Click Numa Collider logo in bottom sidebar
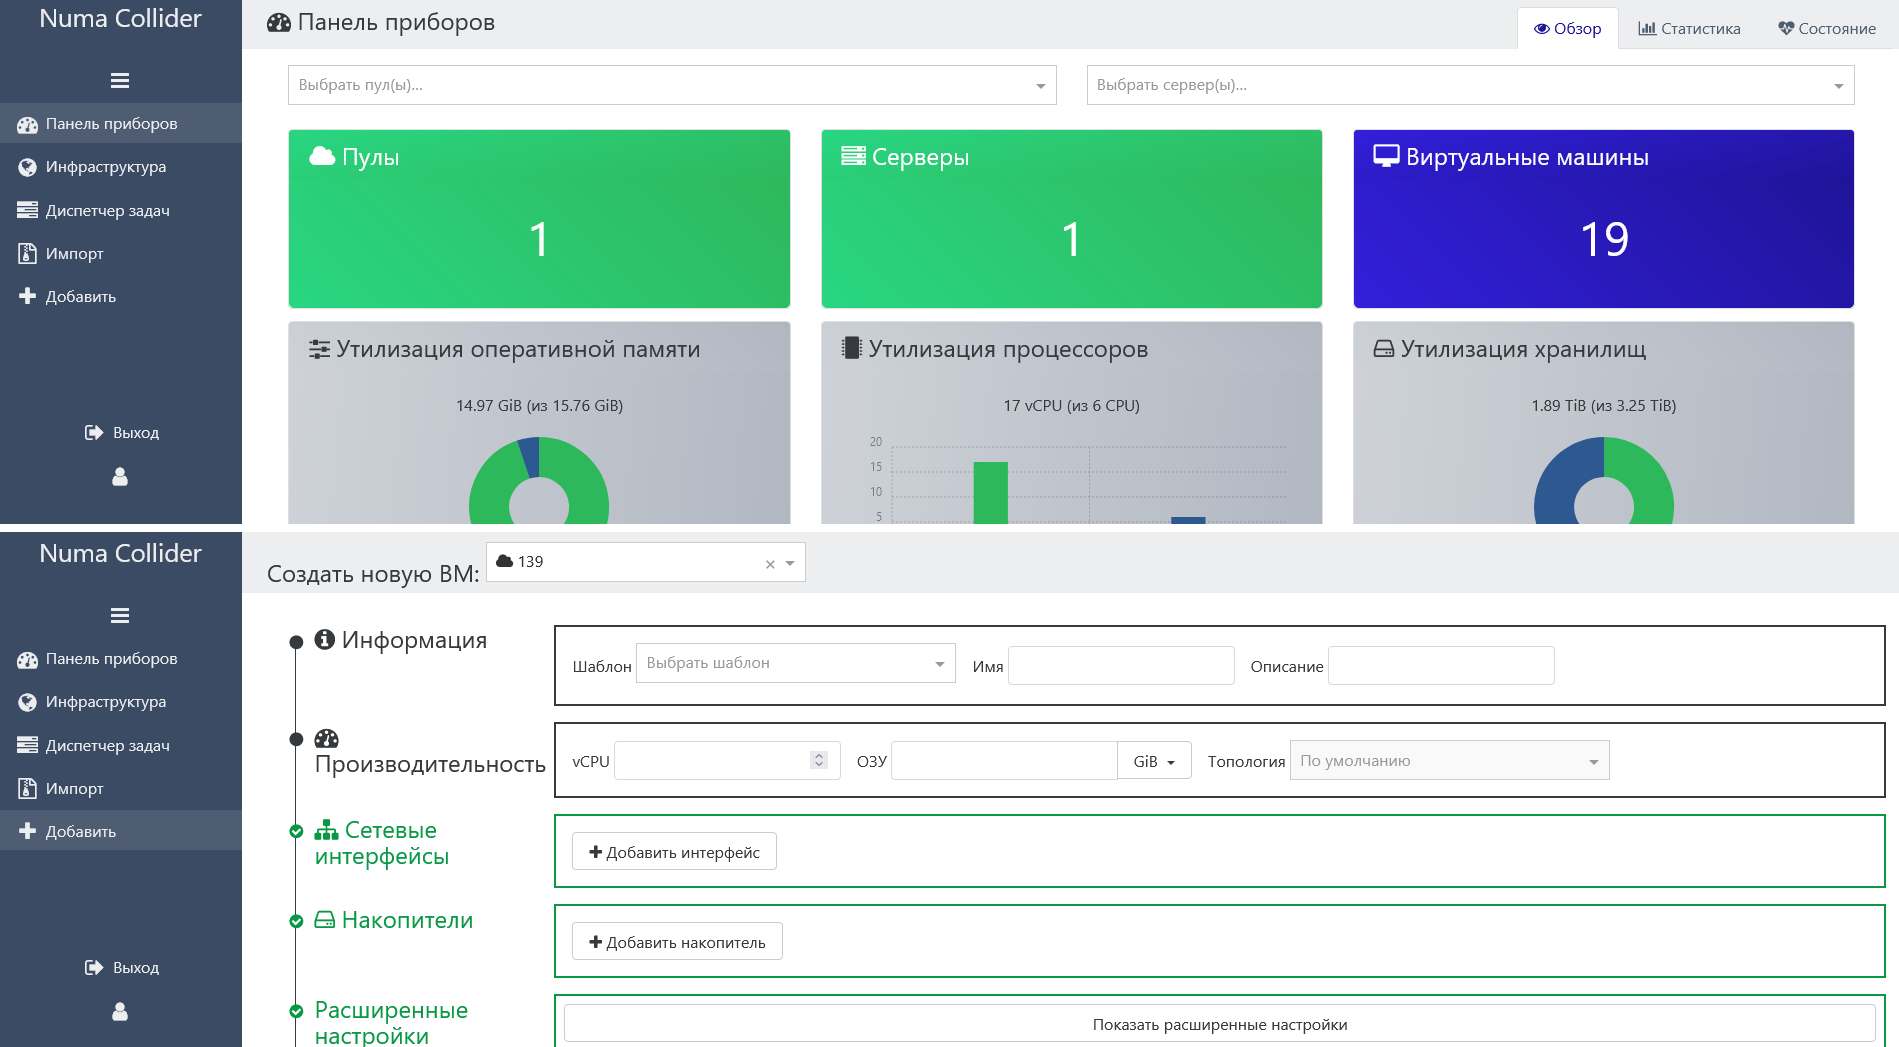The image size is (1899, 1047). tap(120, 554)
